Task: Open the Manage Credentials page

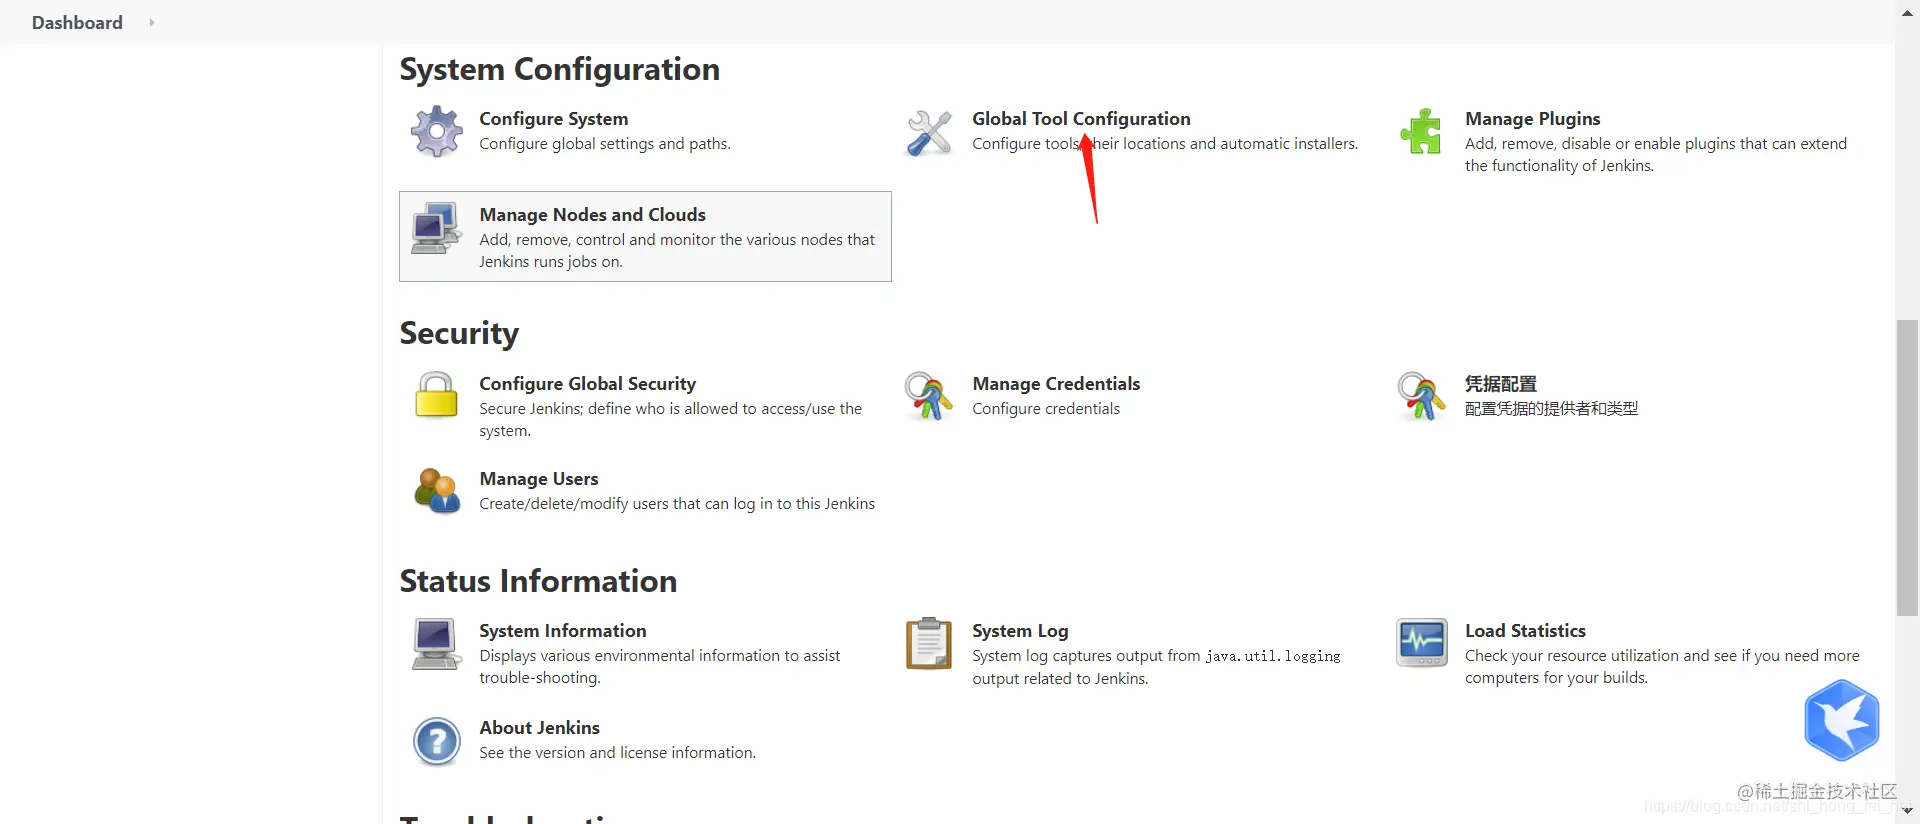Action: 1056,384
